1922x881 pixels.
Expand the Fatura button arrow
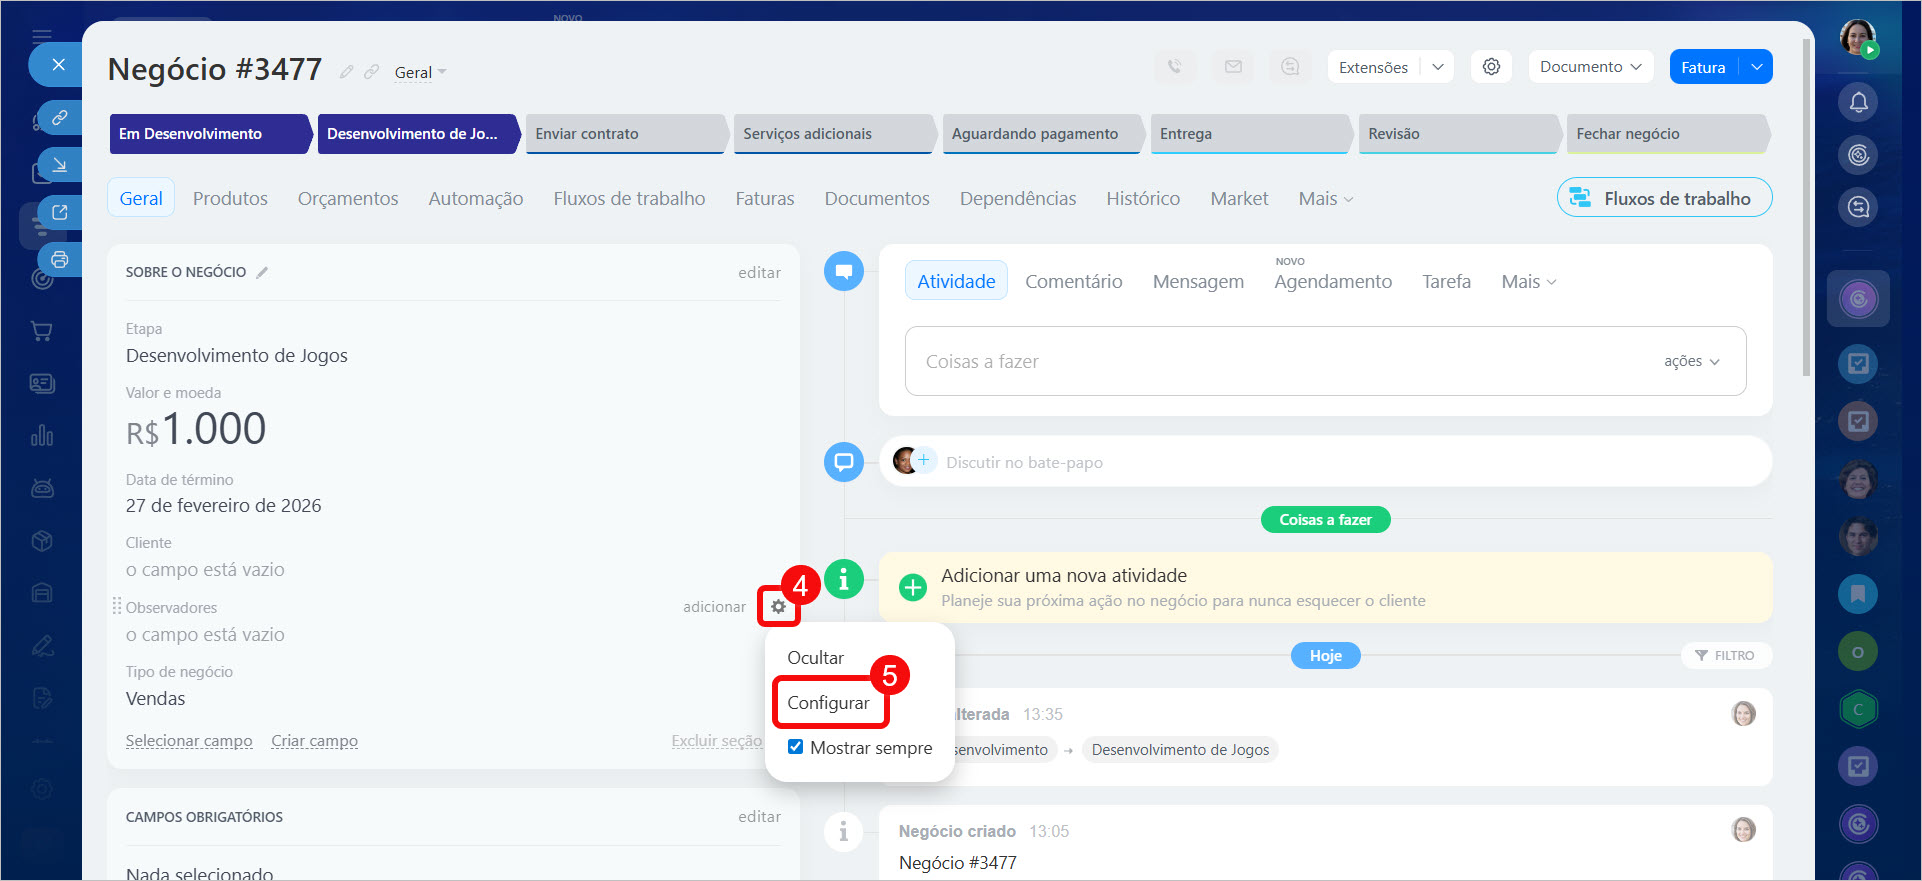[1757, 67]
